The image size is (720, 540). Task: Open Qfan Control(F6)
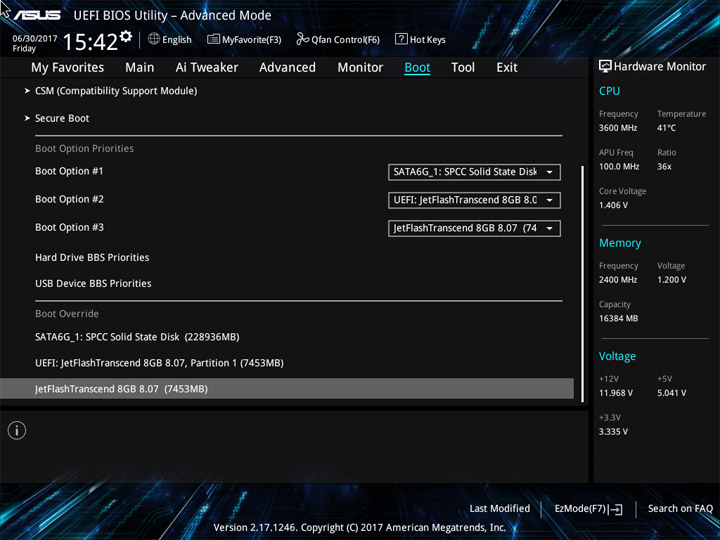(x=345, y=40)
